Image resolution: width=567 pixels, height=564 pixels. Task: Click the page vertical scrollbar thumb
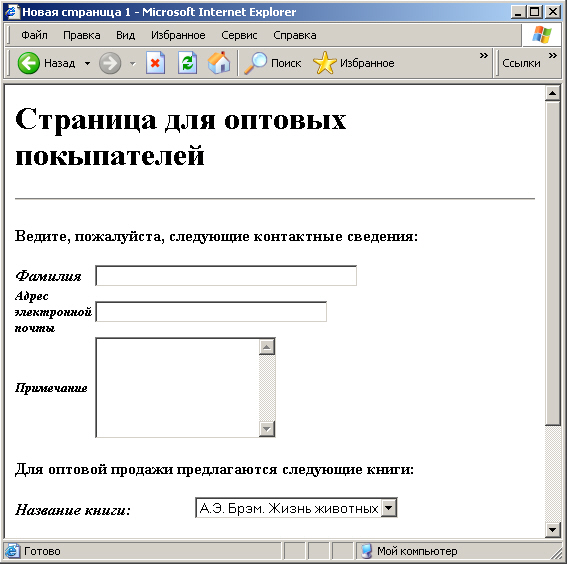(x=552, y=264)
